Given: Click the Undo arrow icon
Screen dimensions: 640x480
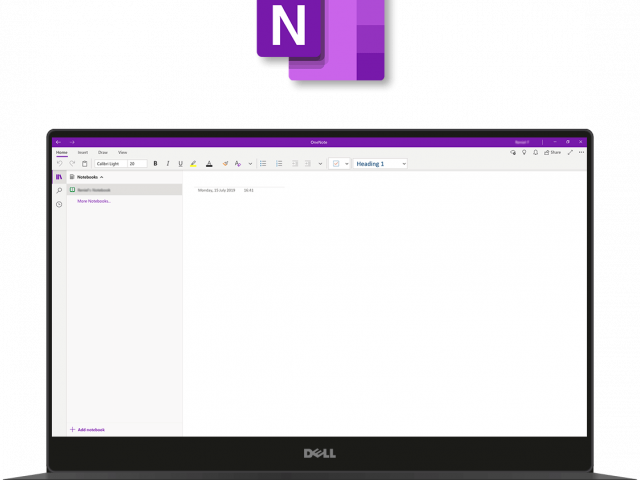Looking at the screenshot, I should pos(59,163).
